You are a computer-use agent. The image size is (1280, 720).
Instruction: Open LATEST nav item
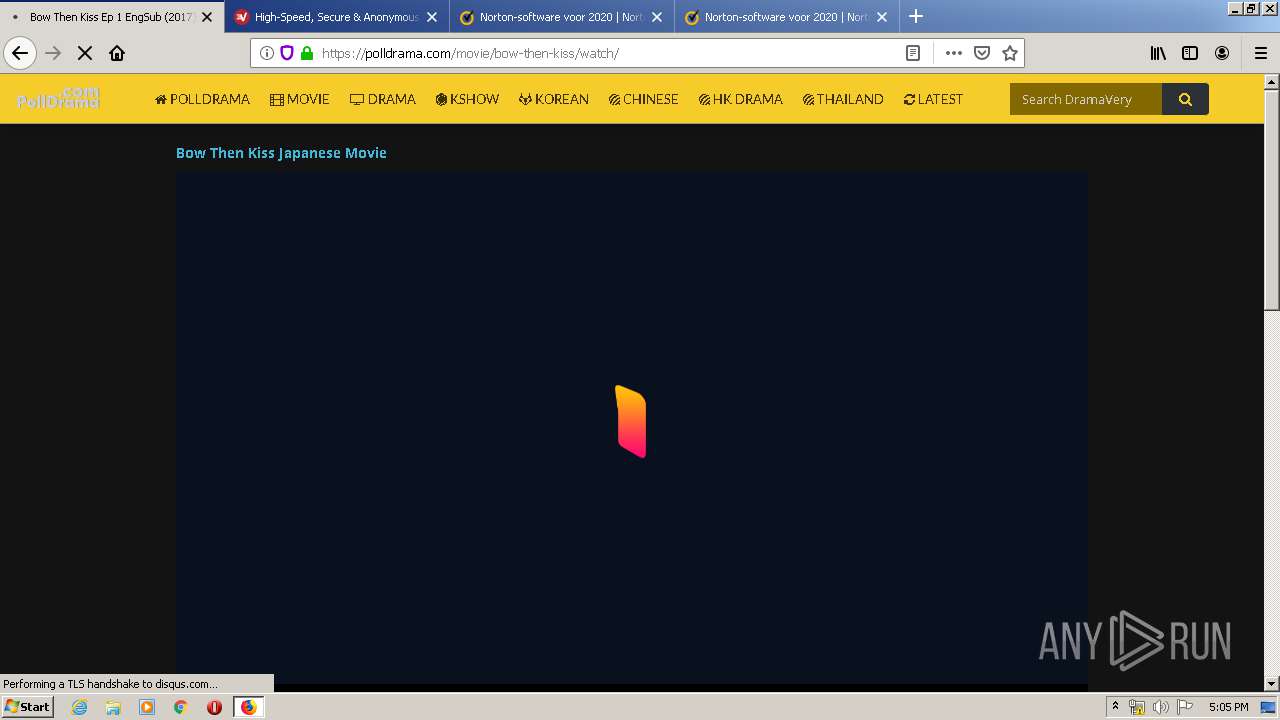pyautogui.click(x=933, y=99)
